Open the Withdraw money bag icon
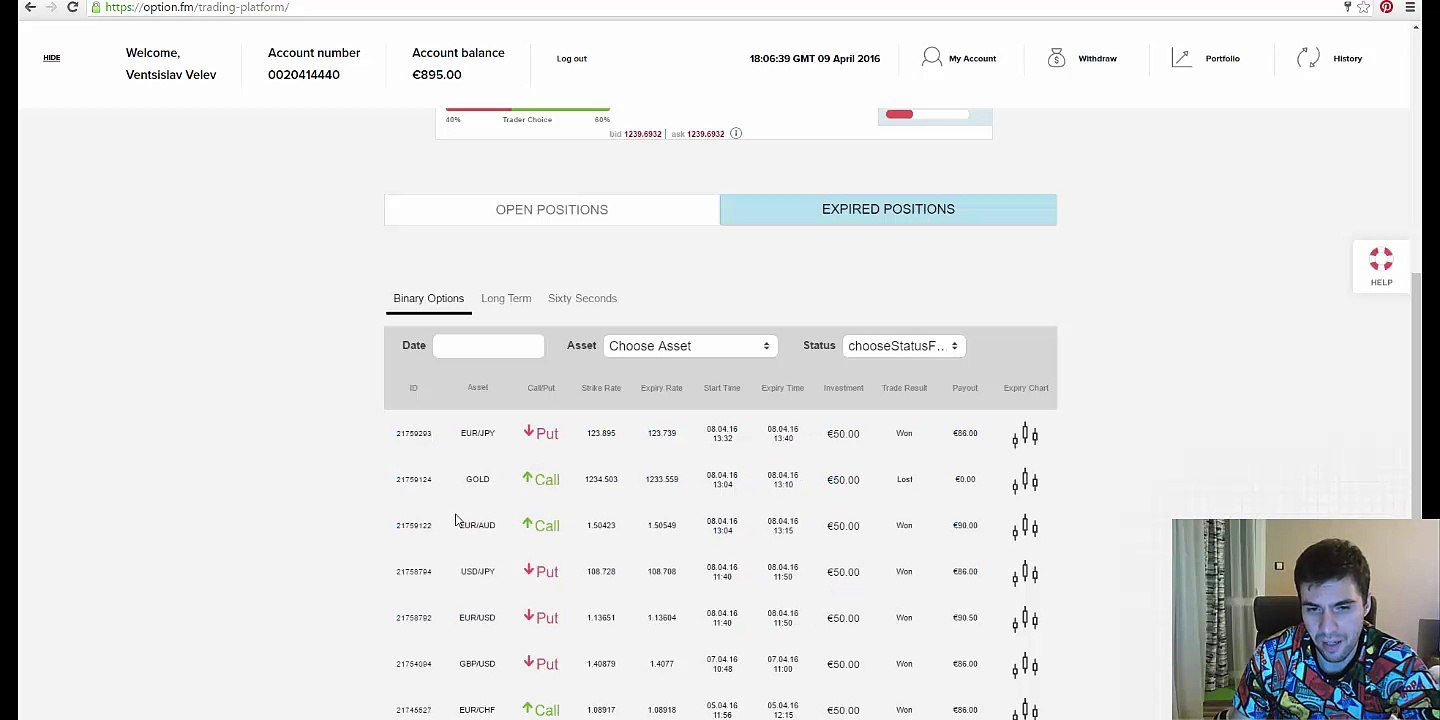 1057,58
